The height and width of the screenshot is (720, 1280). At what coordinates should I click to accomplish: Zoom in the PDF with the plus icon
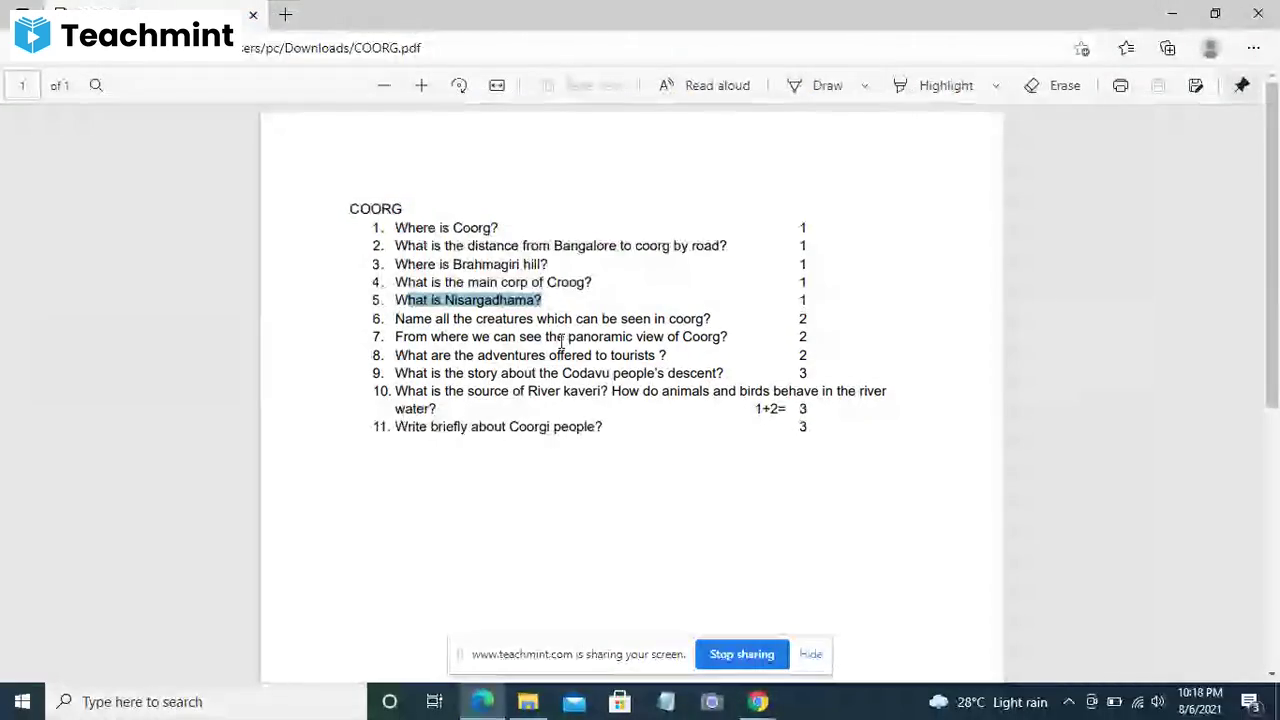421,86
